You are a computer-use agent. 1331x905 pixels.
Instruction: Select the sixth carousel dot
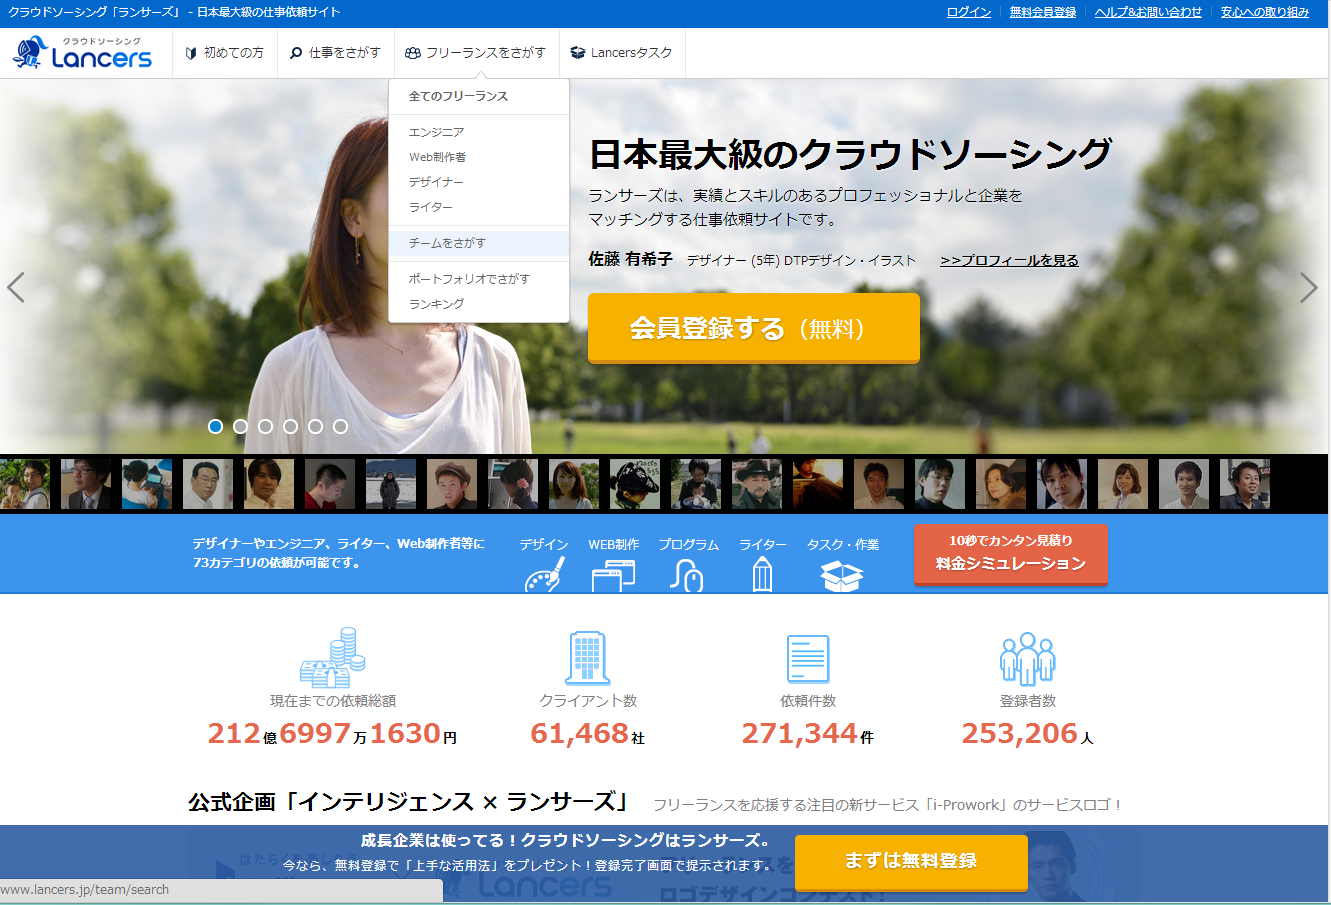[340, 426]
